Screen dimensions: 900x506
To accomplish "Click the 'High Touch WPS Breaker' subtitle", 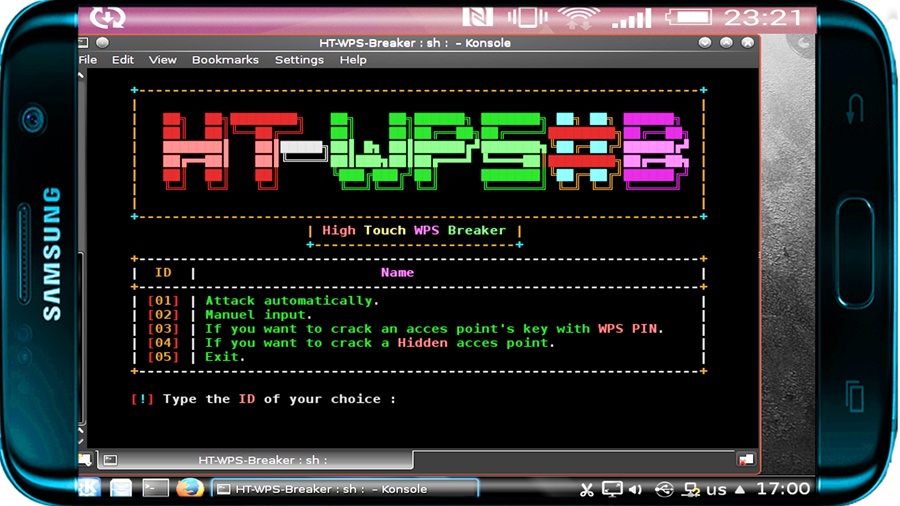I will tap(414, 231).
